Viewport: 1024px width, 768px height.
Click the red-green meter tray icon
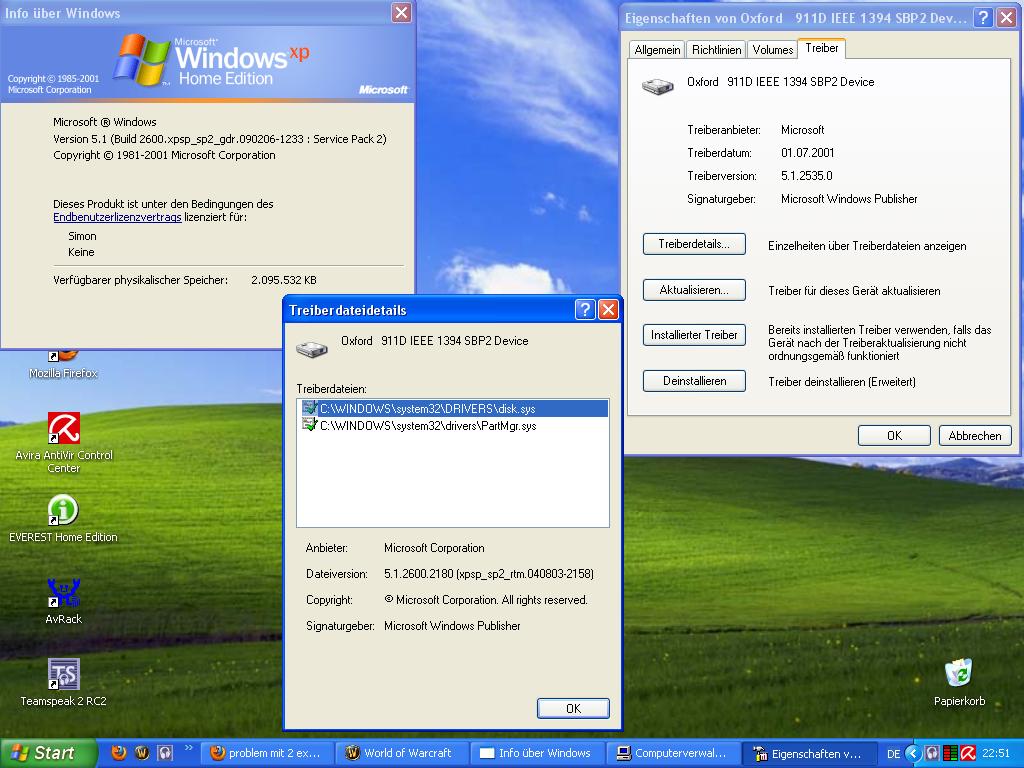[950, 753]
